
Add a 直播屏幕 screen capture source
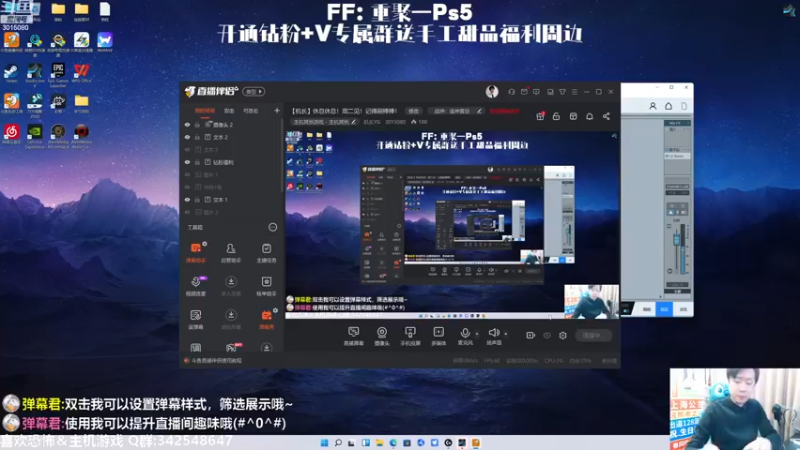pos(353,336)
